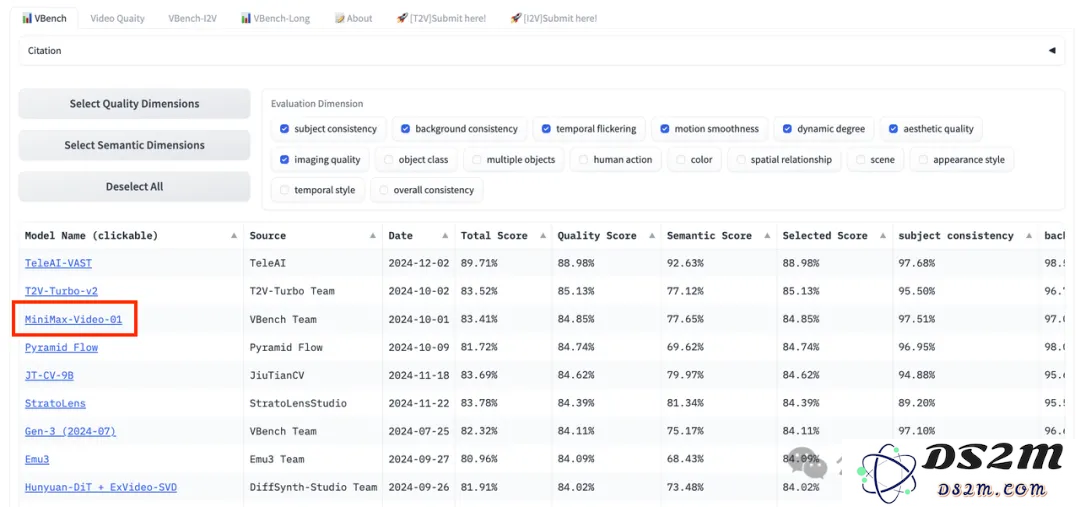Viewport: 1080px width, 507px height.
Task: Open the VBench-Long tab
Action: [x=275, y=19]
